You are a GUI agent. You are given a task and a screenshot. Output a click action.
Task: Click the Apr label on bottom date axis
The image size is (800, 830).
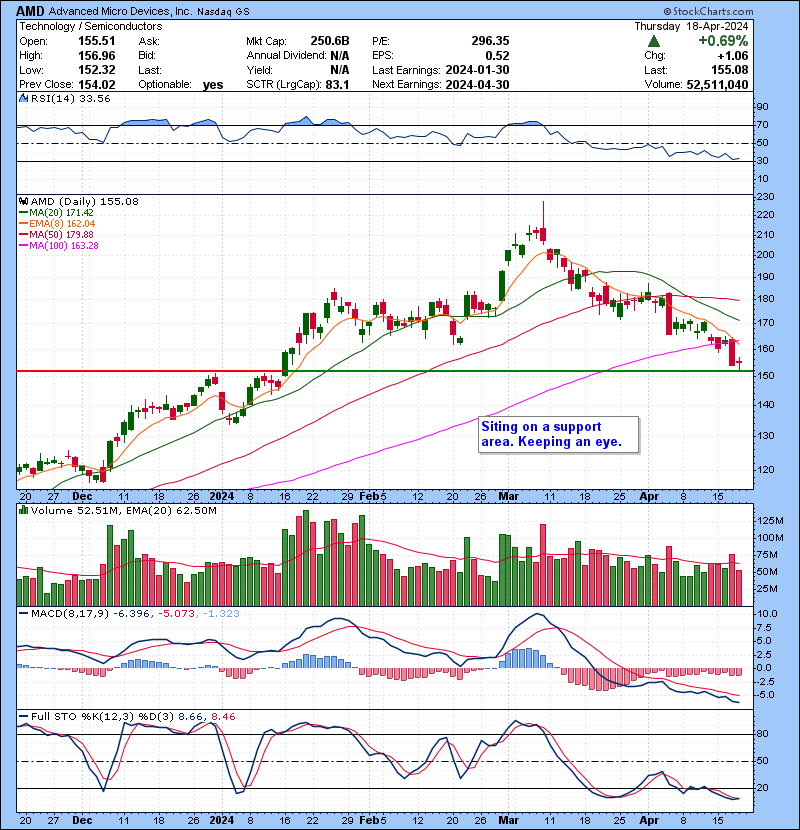650,820
